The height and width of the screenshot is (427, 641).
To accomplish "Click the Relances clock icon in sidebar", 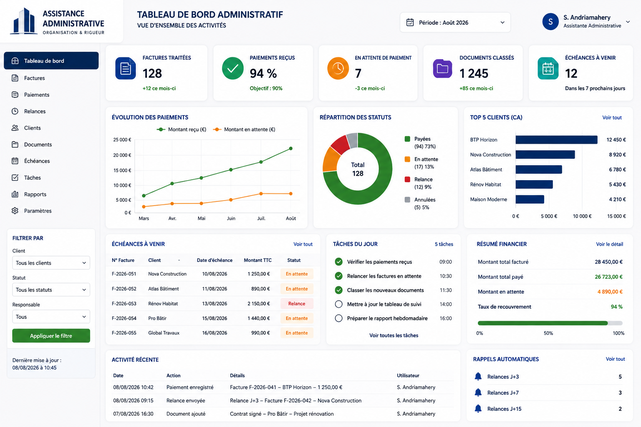I will click(x=15, y=111).
